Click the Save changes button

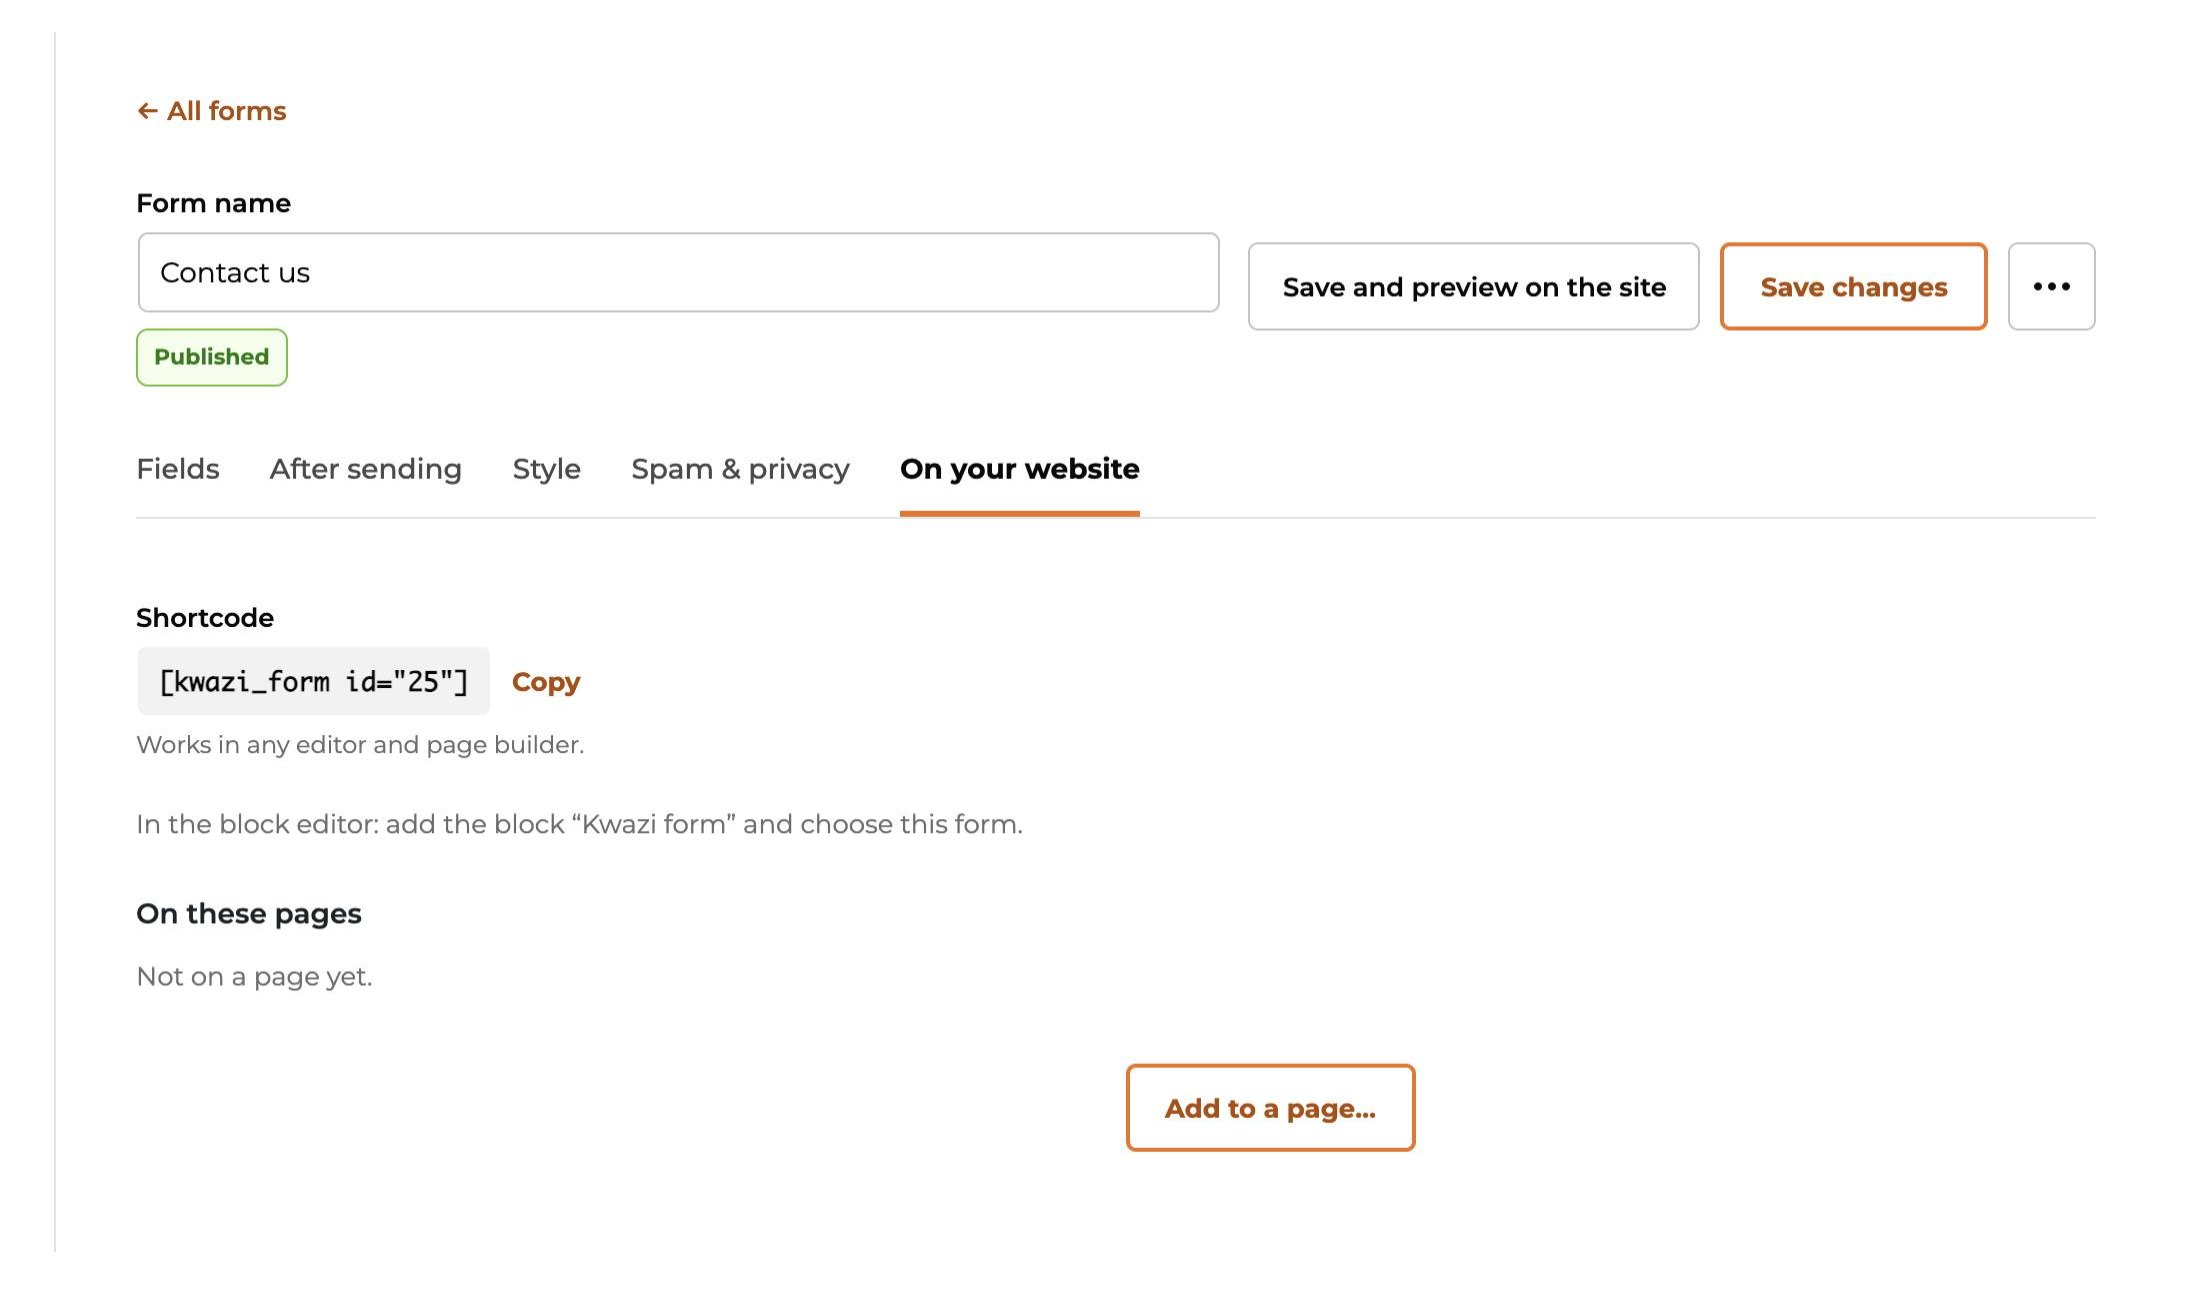point(1853,286)
